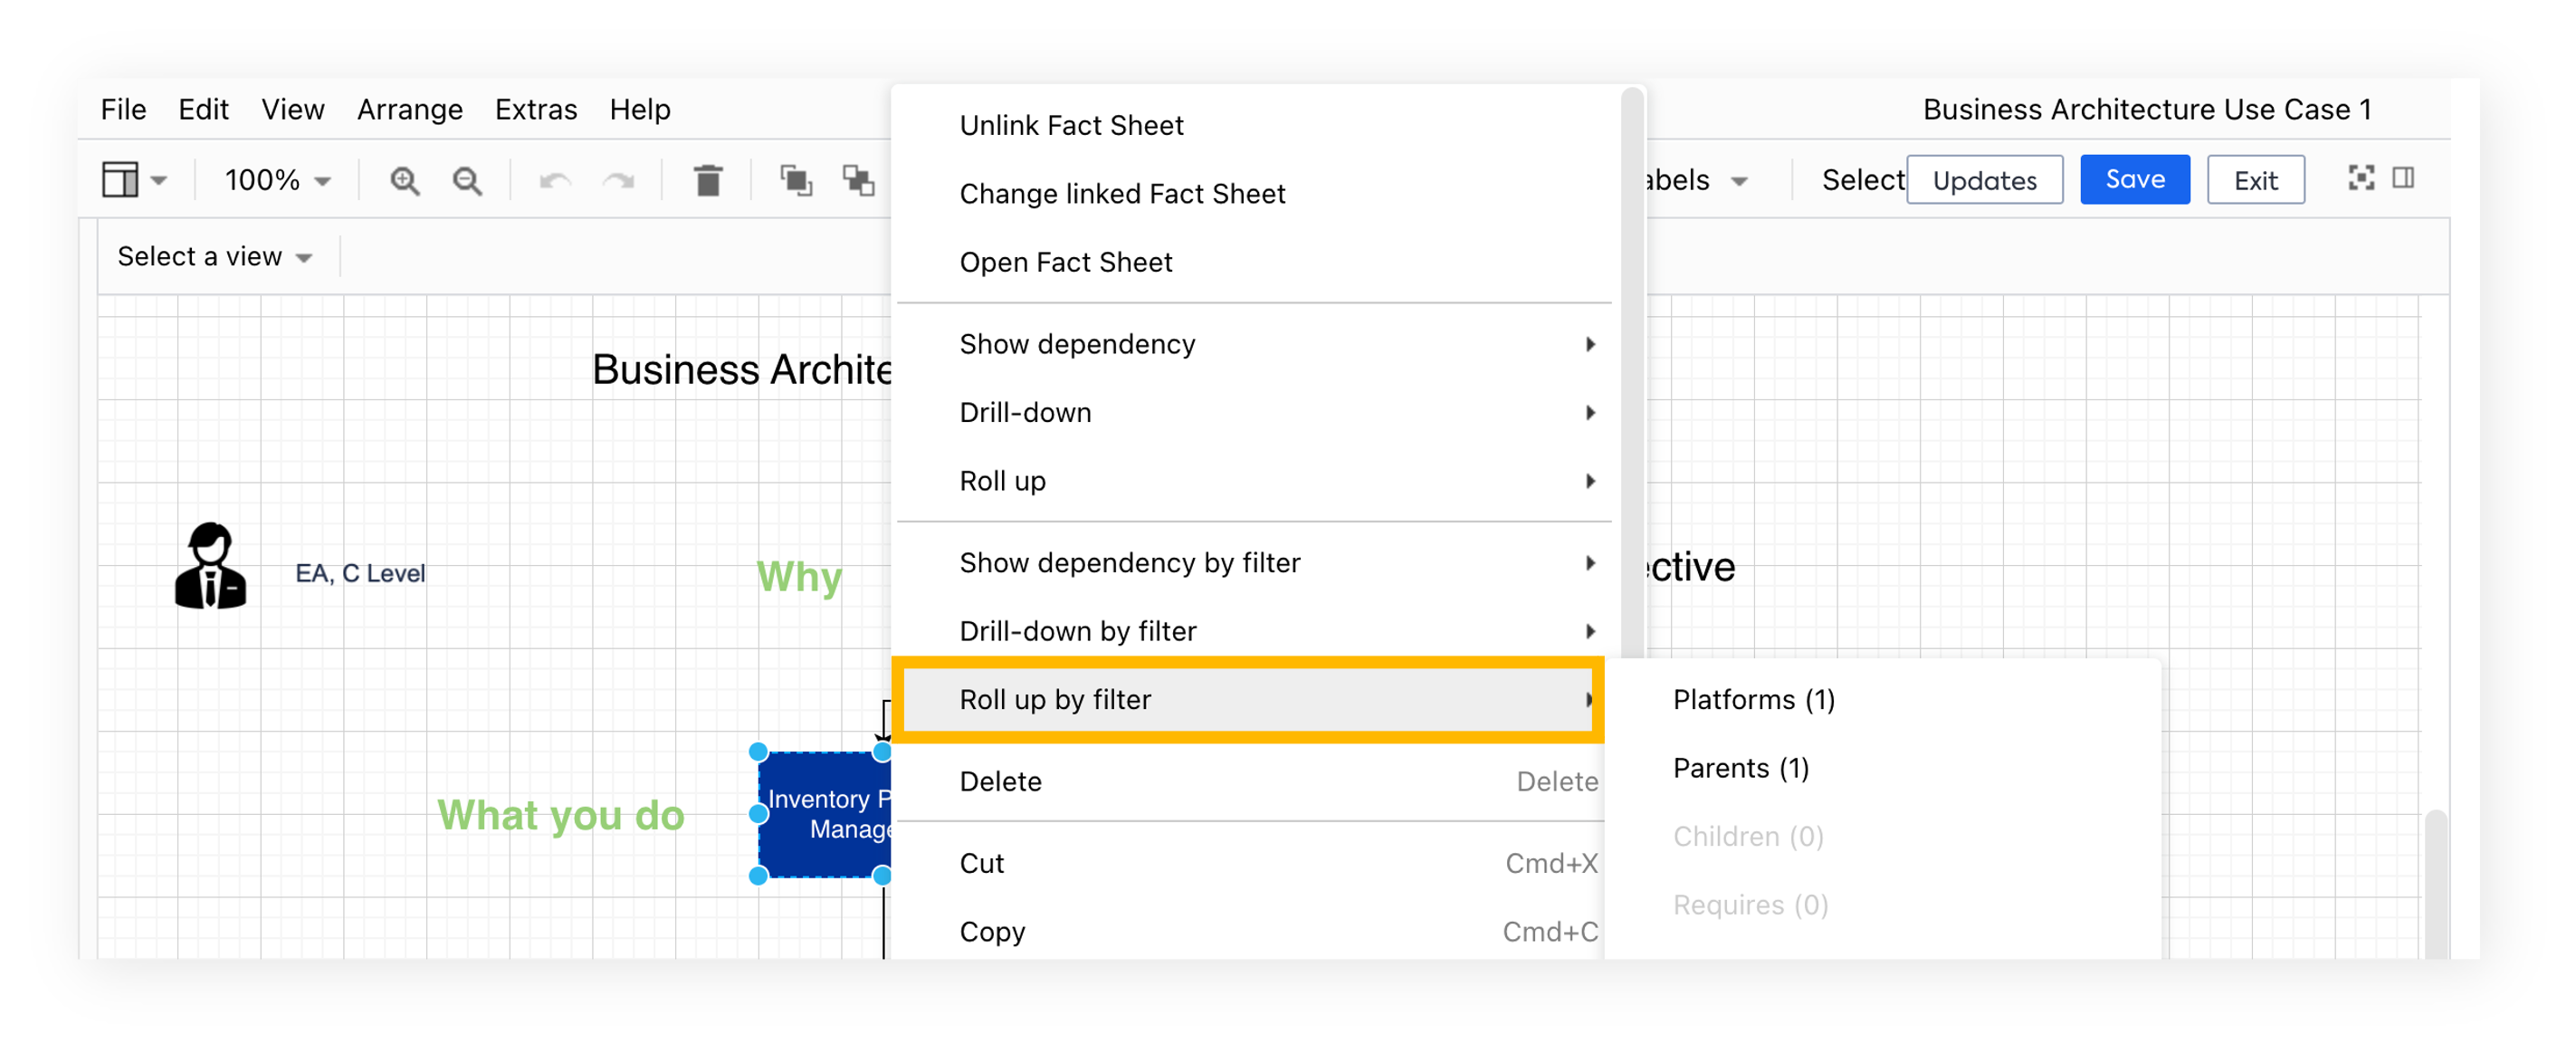Open the Labels dropdown arrow

1739,181
